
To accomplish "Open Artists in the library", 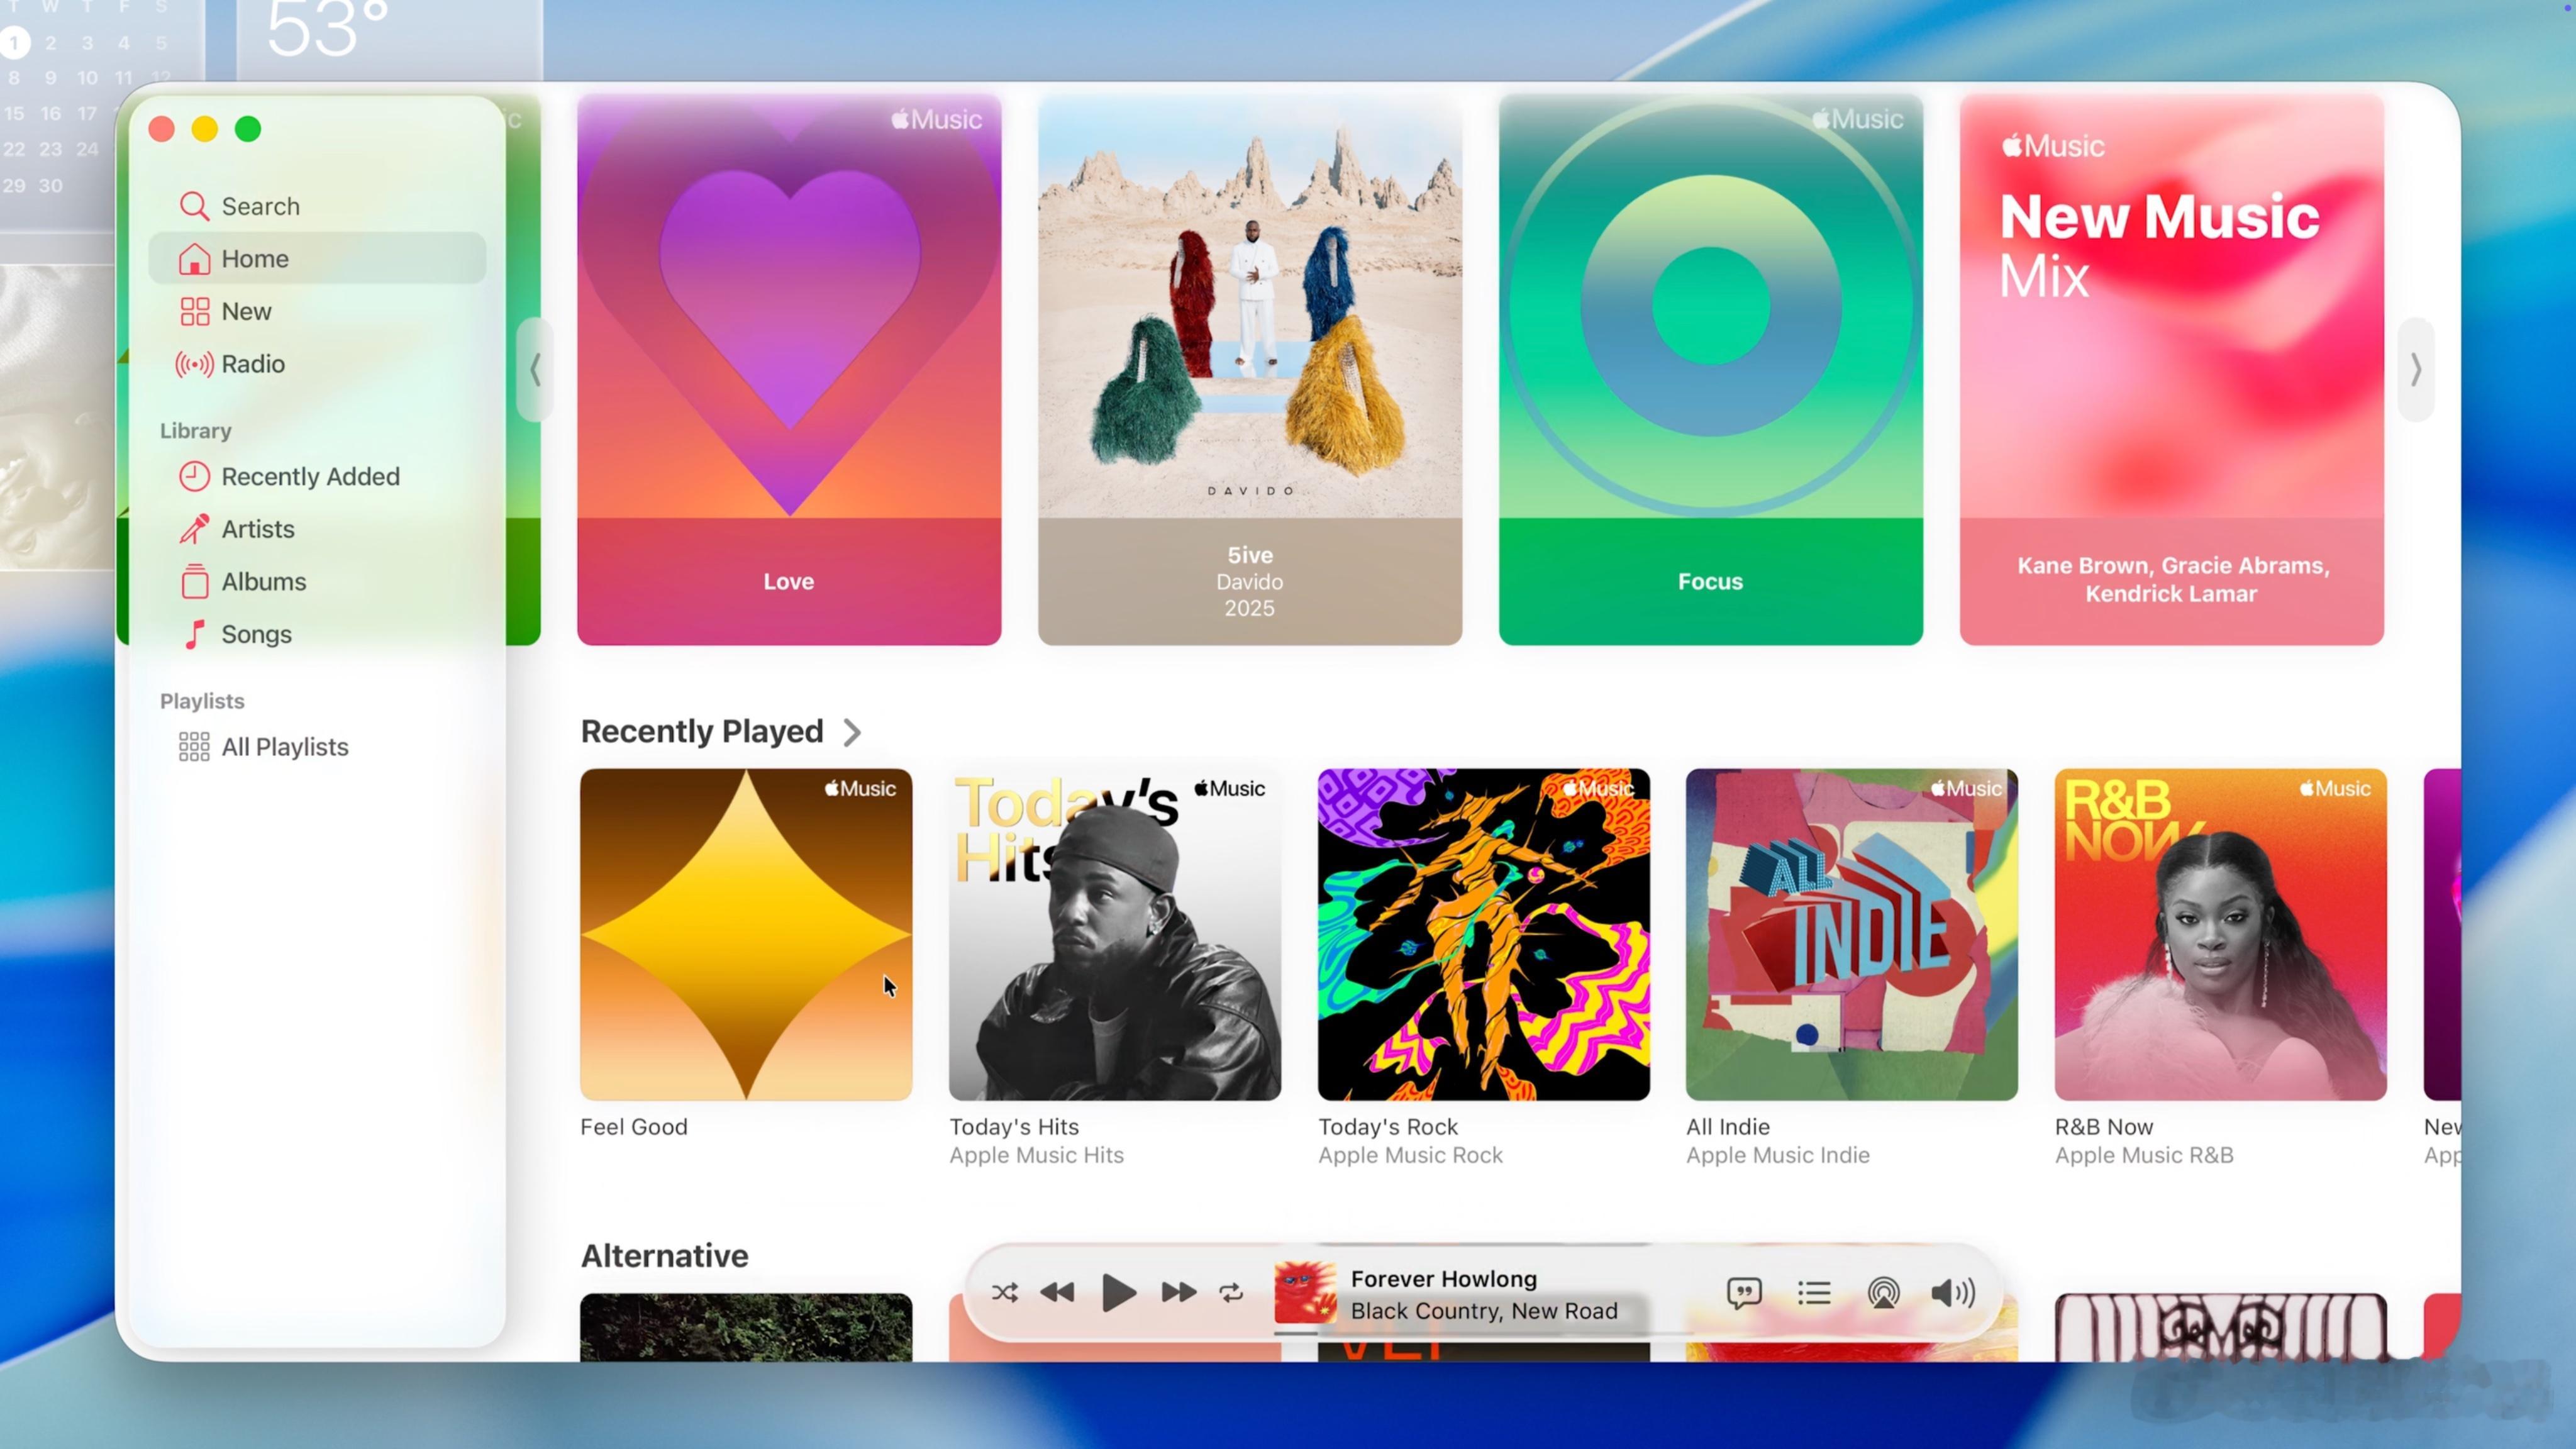I will pos(317,529).
